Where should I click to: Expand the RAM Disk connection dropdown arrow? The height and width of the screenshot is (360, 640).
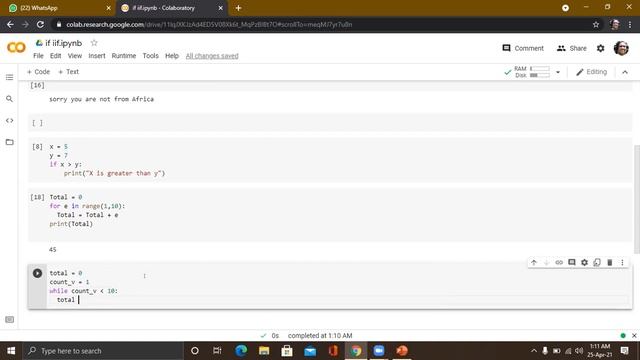[x=558, y=72]
